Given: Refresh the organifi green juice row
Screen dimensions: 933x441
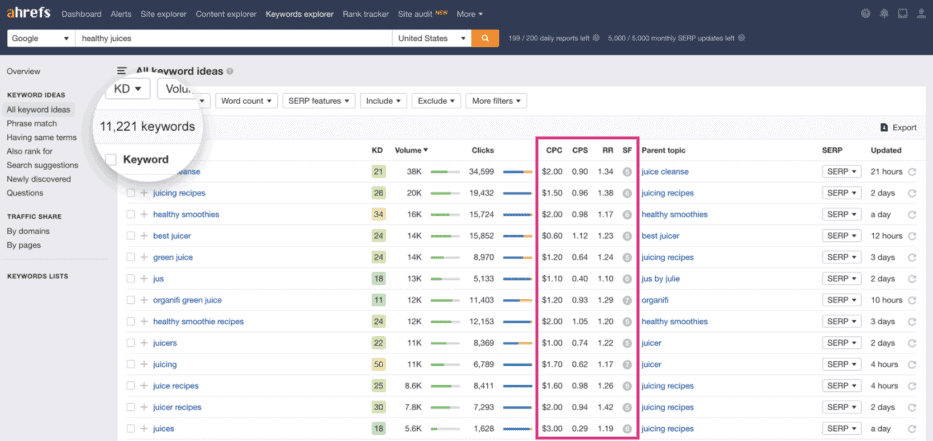Looking at the screenshot, I should tap(912, 301).
